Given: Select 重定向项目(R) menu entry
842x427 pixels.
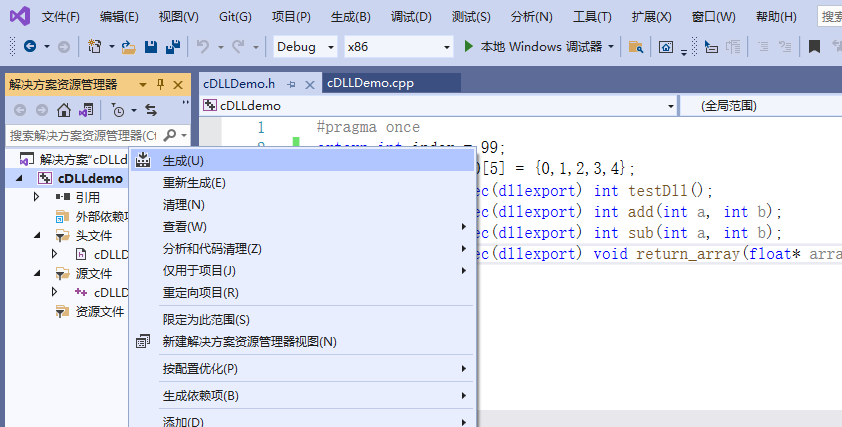Looking at the screenshot, I should pos(303,293).
